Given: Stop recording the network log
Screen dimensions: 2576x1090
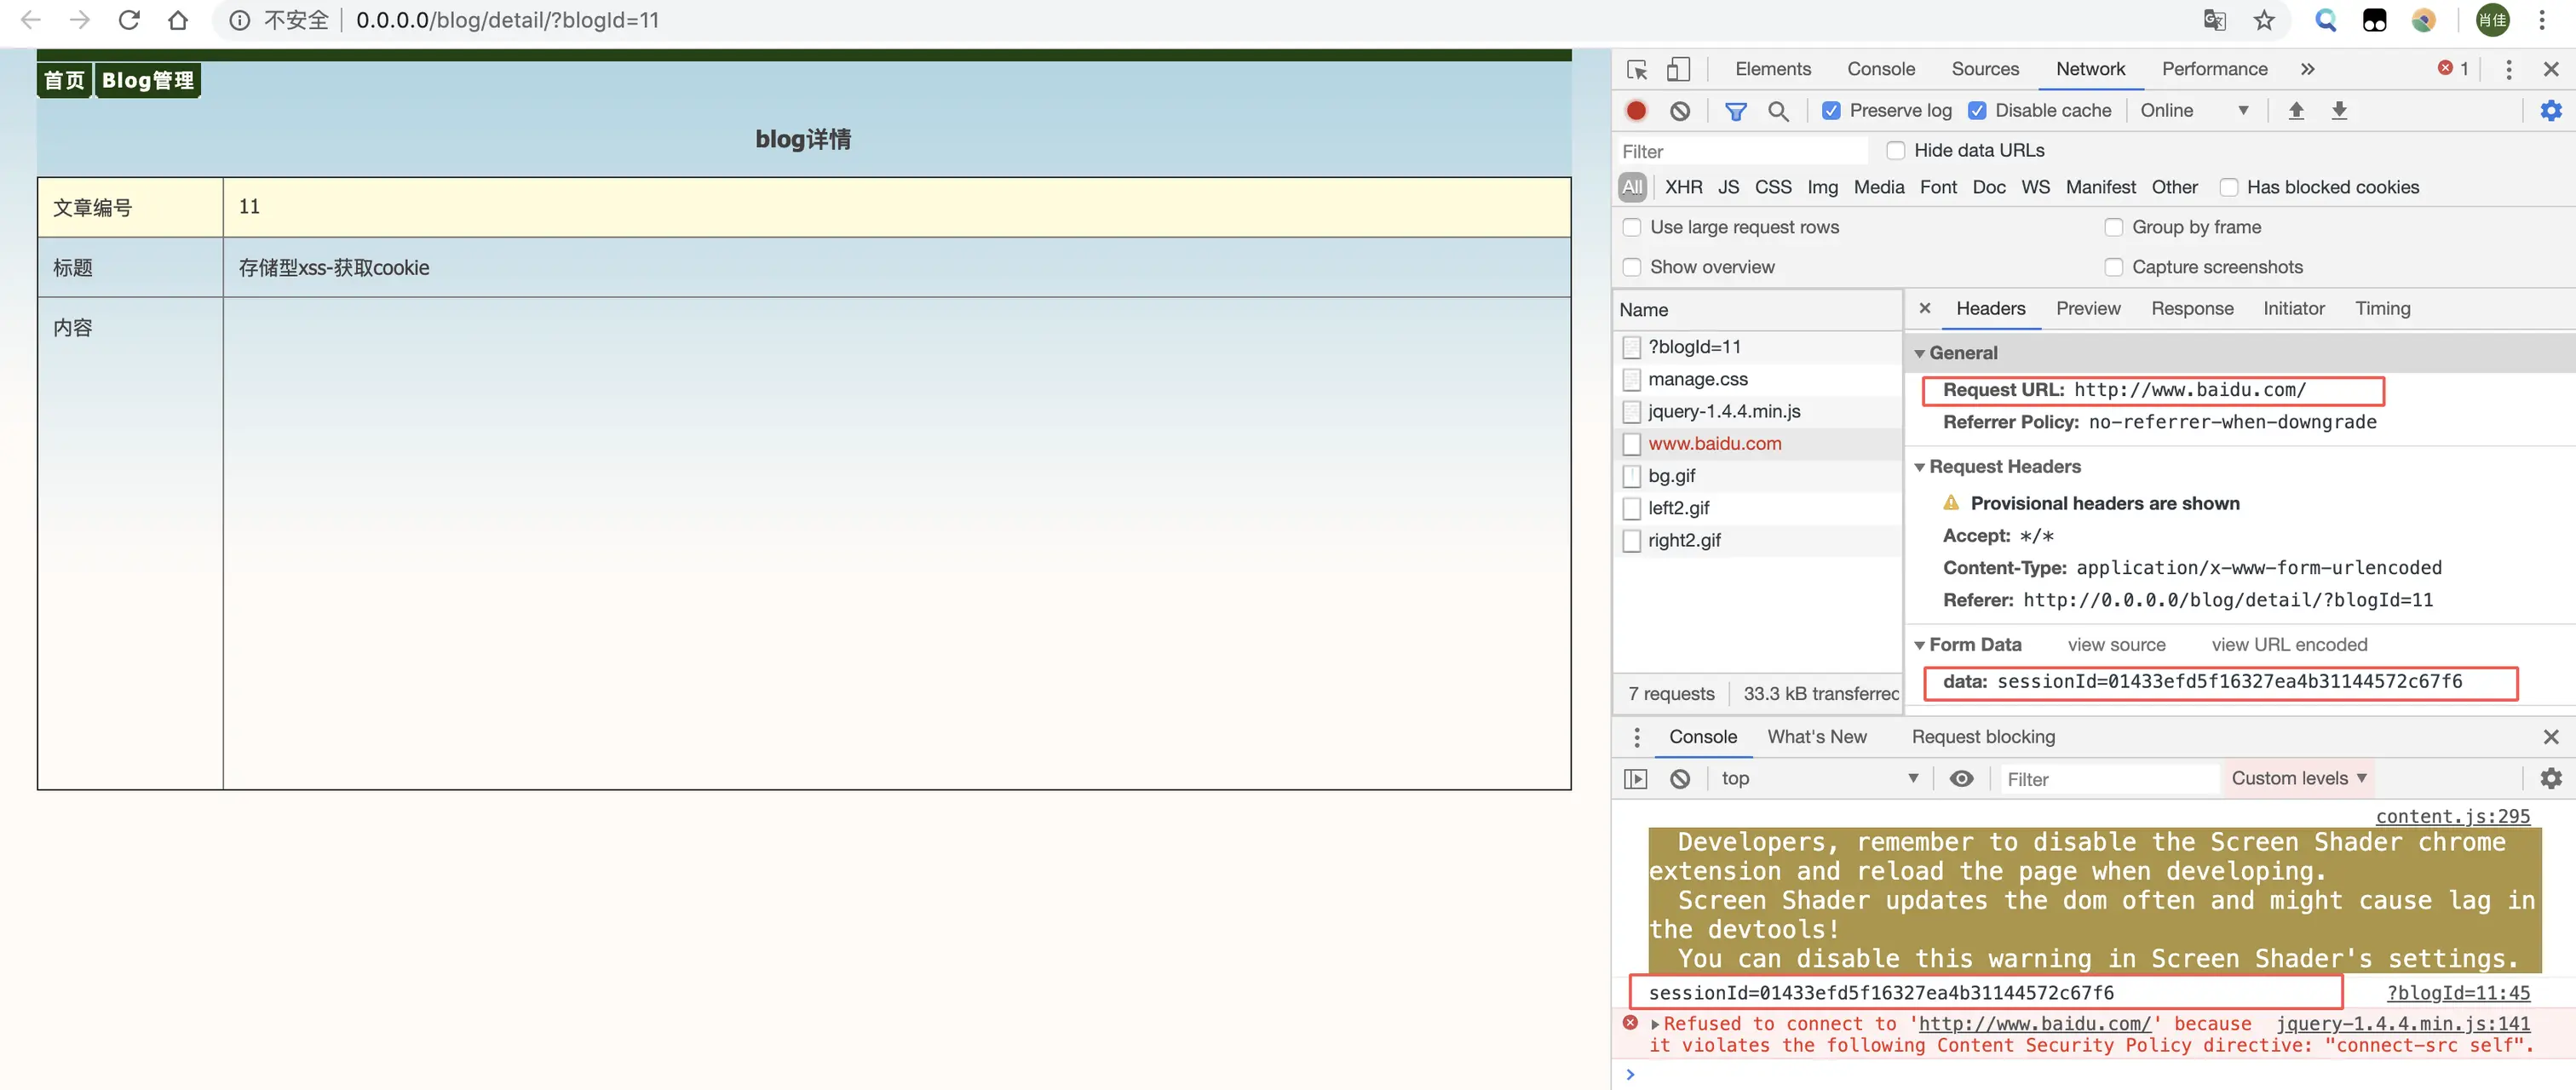Looking at the screenshot, I should [x=1636, y=111].
